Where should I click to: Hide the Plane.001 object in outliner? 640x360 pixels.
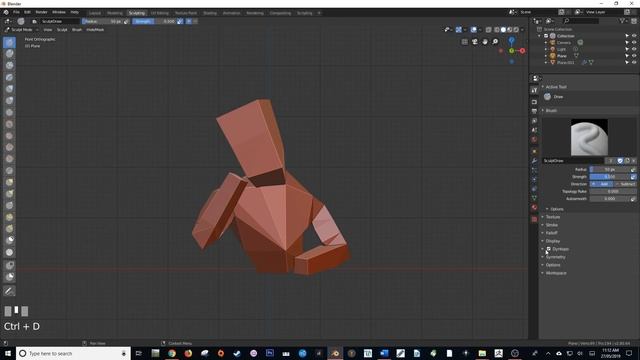click(634, 62)
